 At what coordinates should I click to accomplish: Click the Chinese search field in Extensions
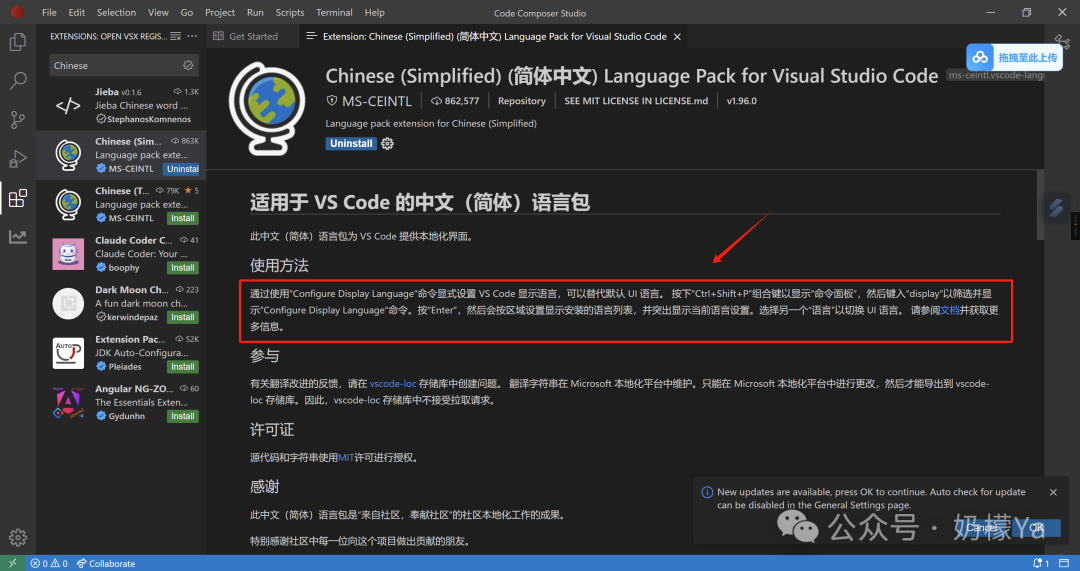[117, 65]
